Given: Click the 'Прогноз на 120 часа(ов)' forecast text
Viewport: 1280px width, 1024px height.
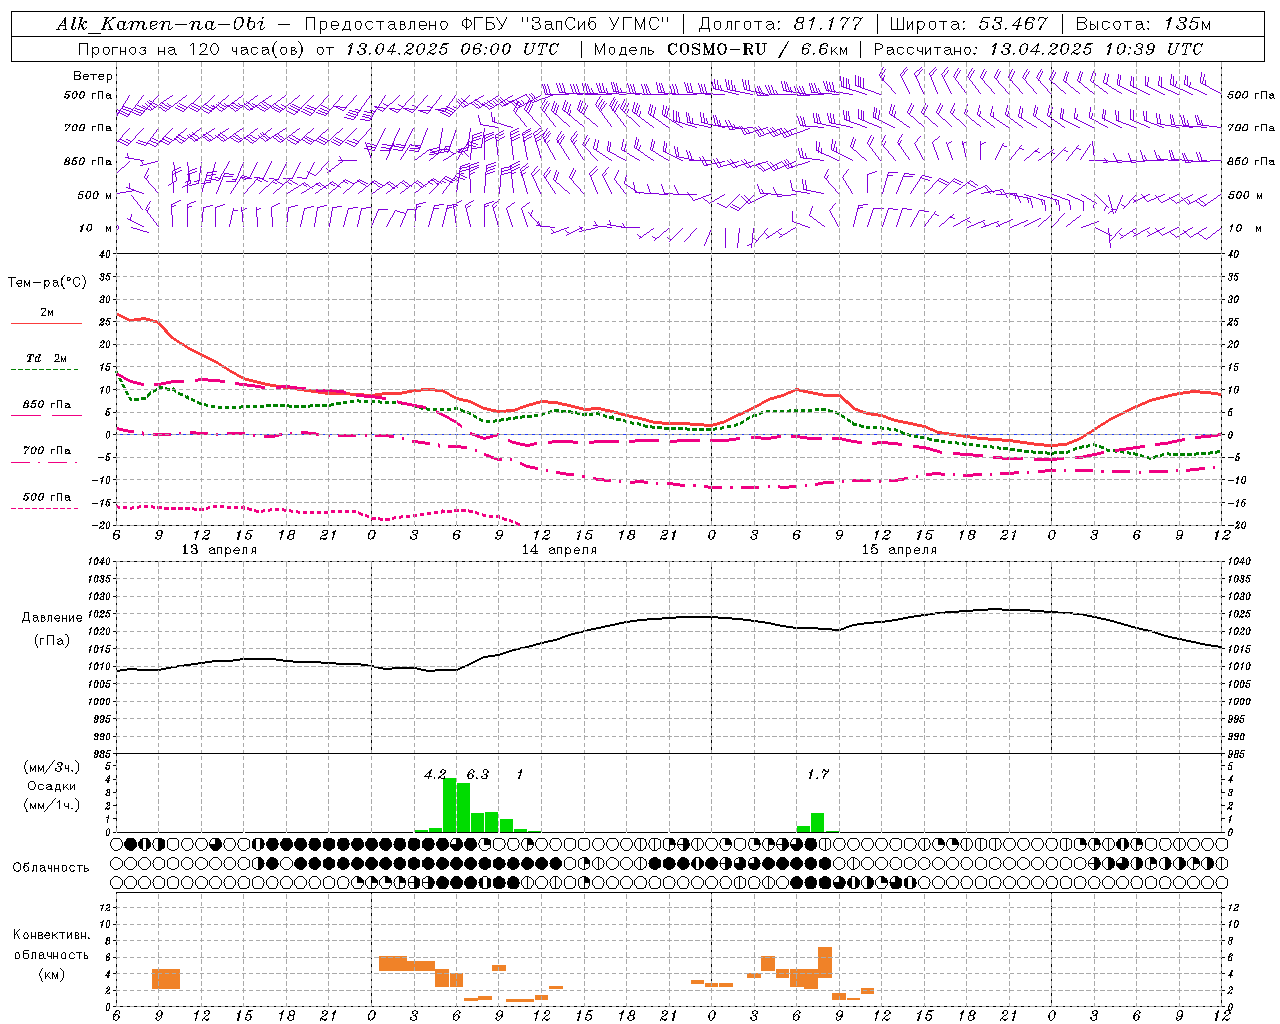Looking at the screenshot, I should [193, 49].
